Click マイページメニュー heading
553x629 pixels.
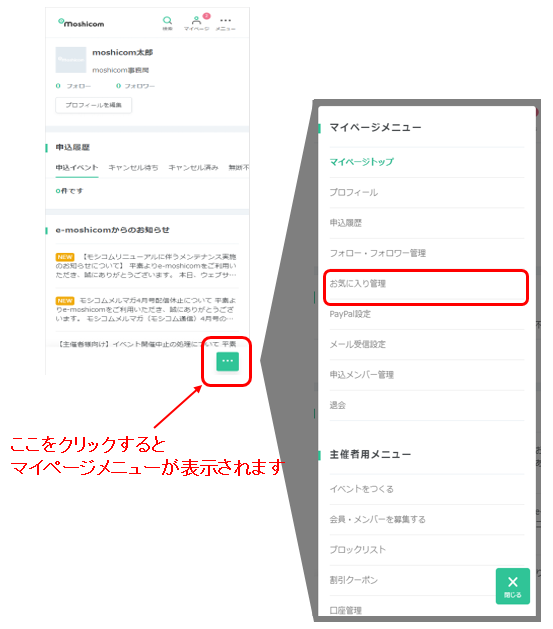tap(375, 128)
